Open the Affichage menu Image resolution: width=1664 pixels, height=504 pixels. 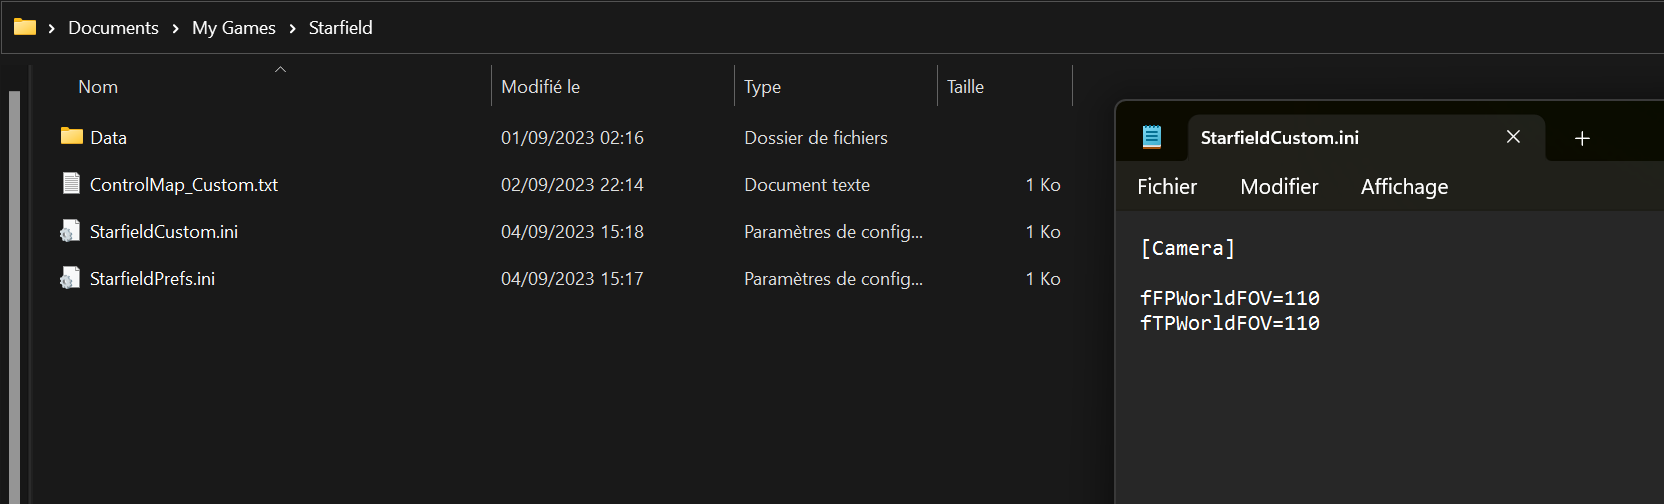(x=1404, y=187)
